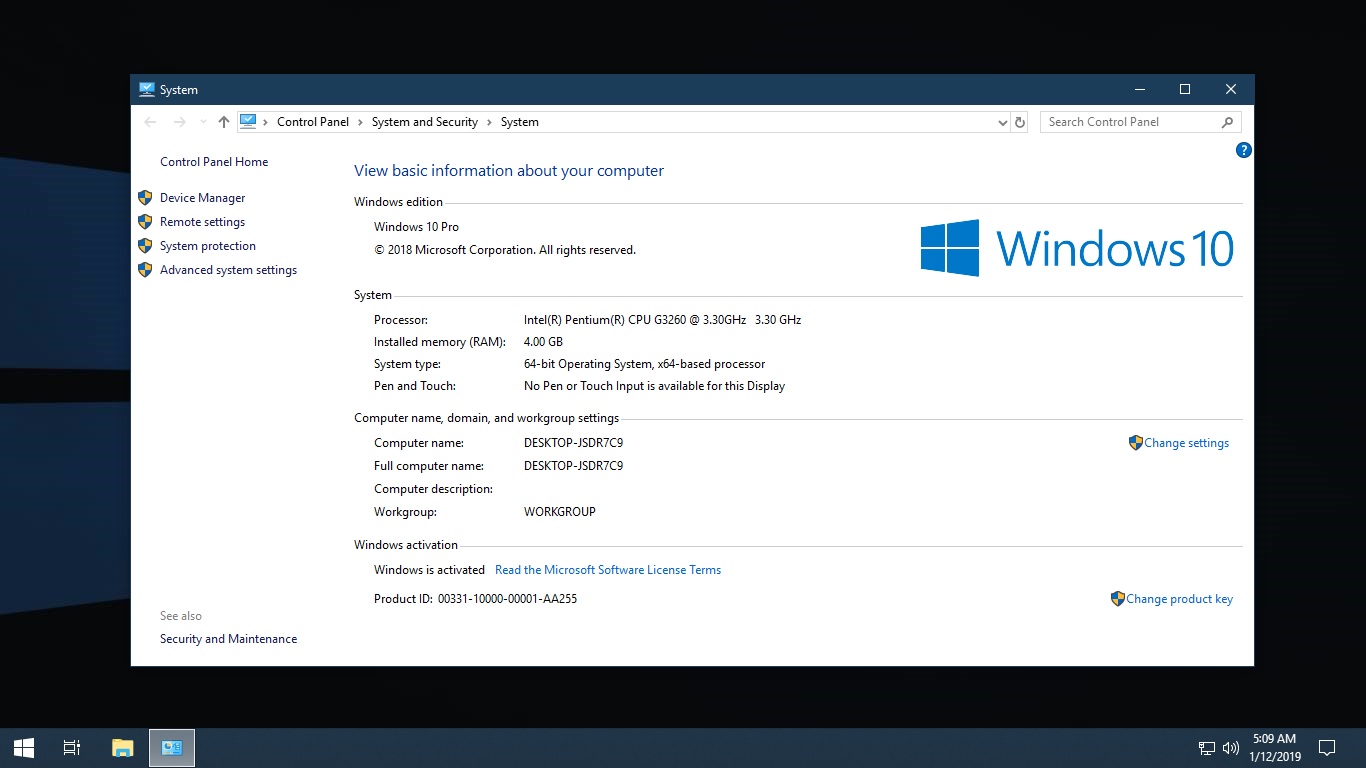
Task: Go to Control Panel Home
Action: pos(214,162)
